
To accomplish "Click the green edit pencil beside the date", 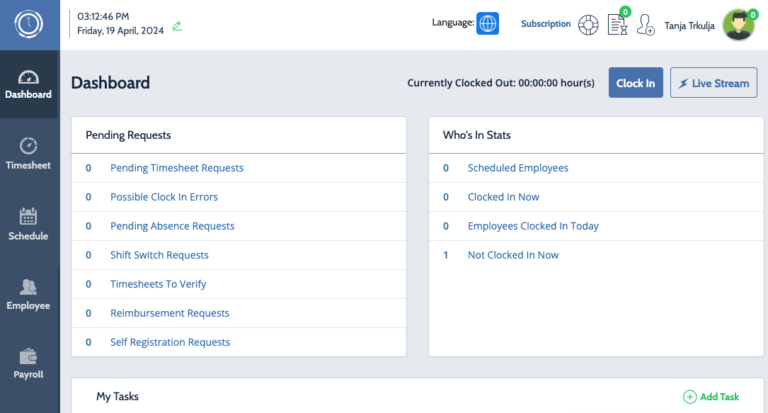I will [177, 26].
